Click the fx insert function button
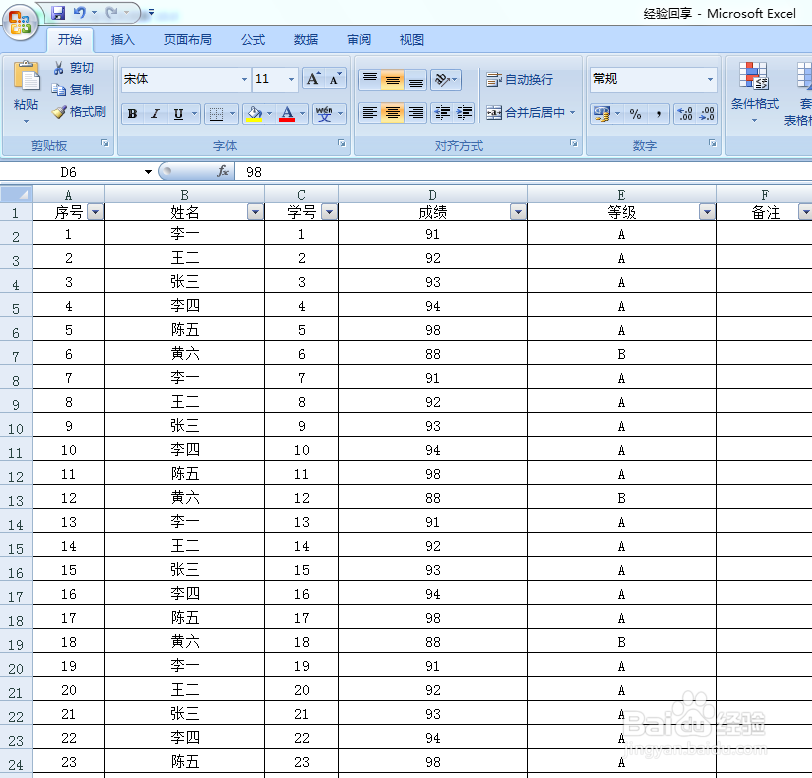The width and height of the screenshot is (812, 778). [x=223, y=171]
